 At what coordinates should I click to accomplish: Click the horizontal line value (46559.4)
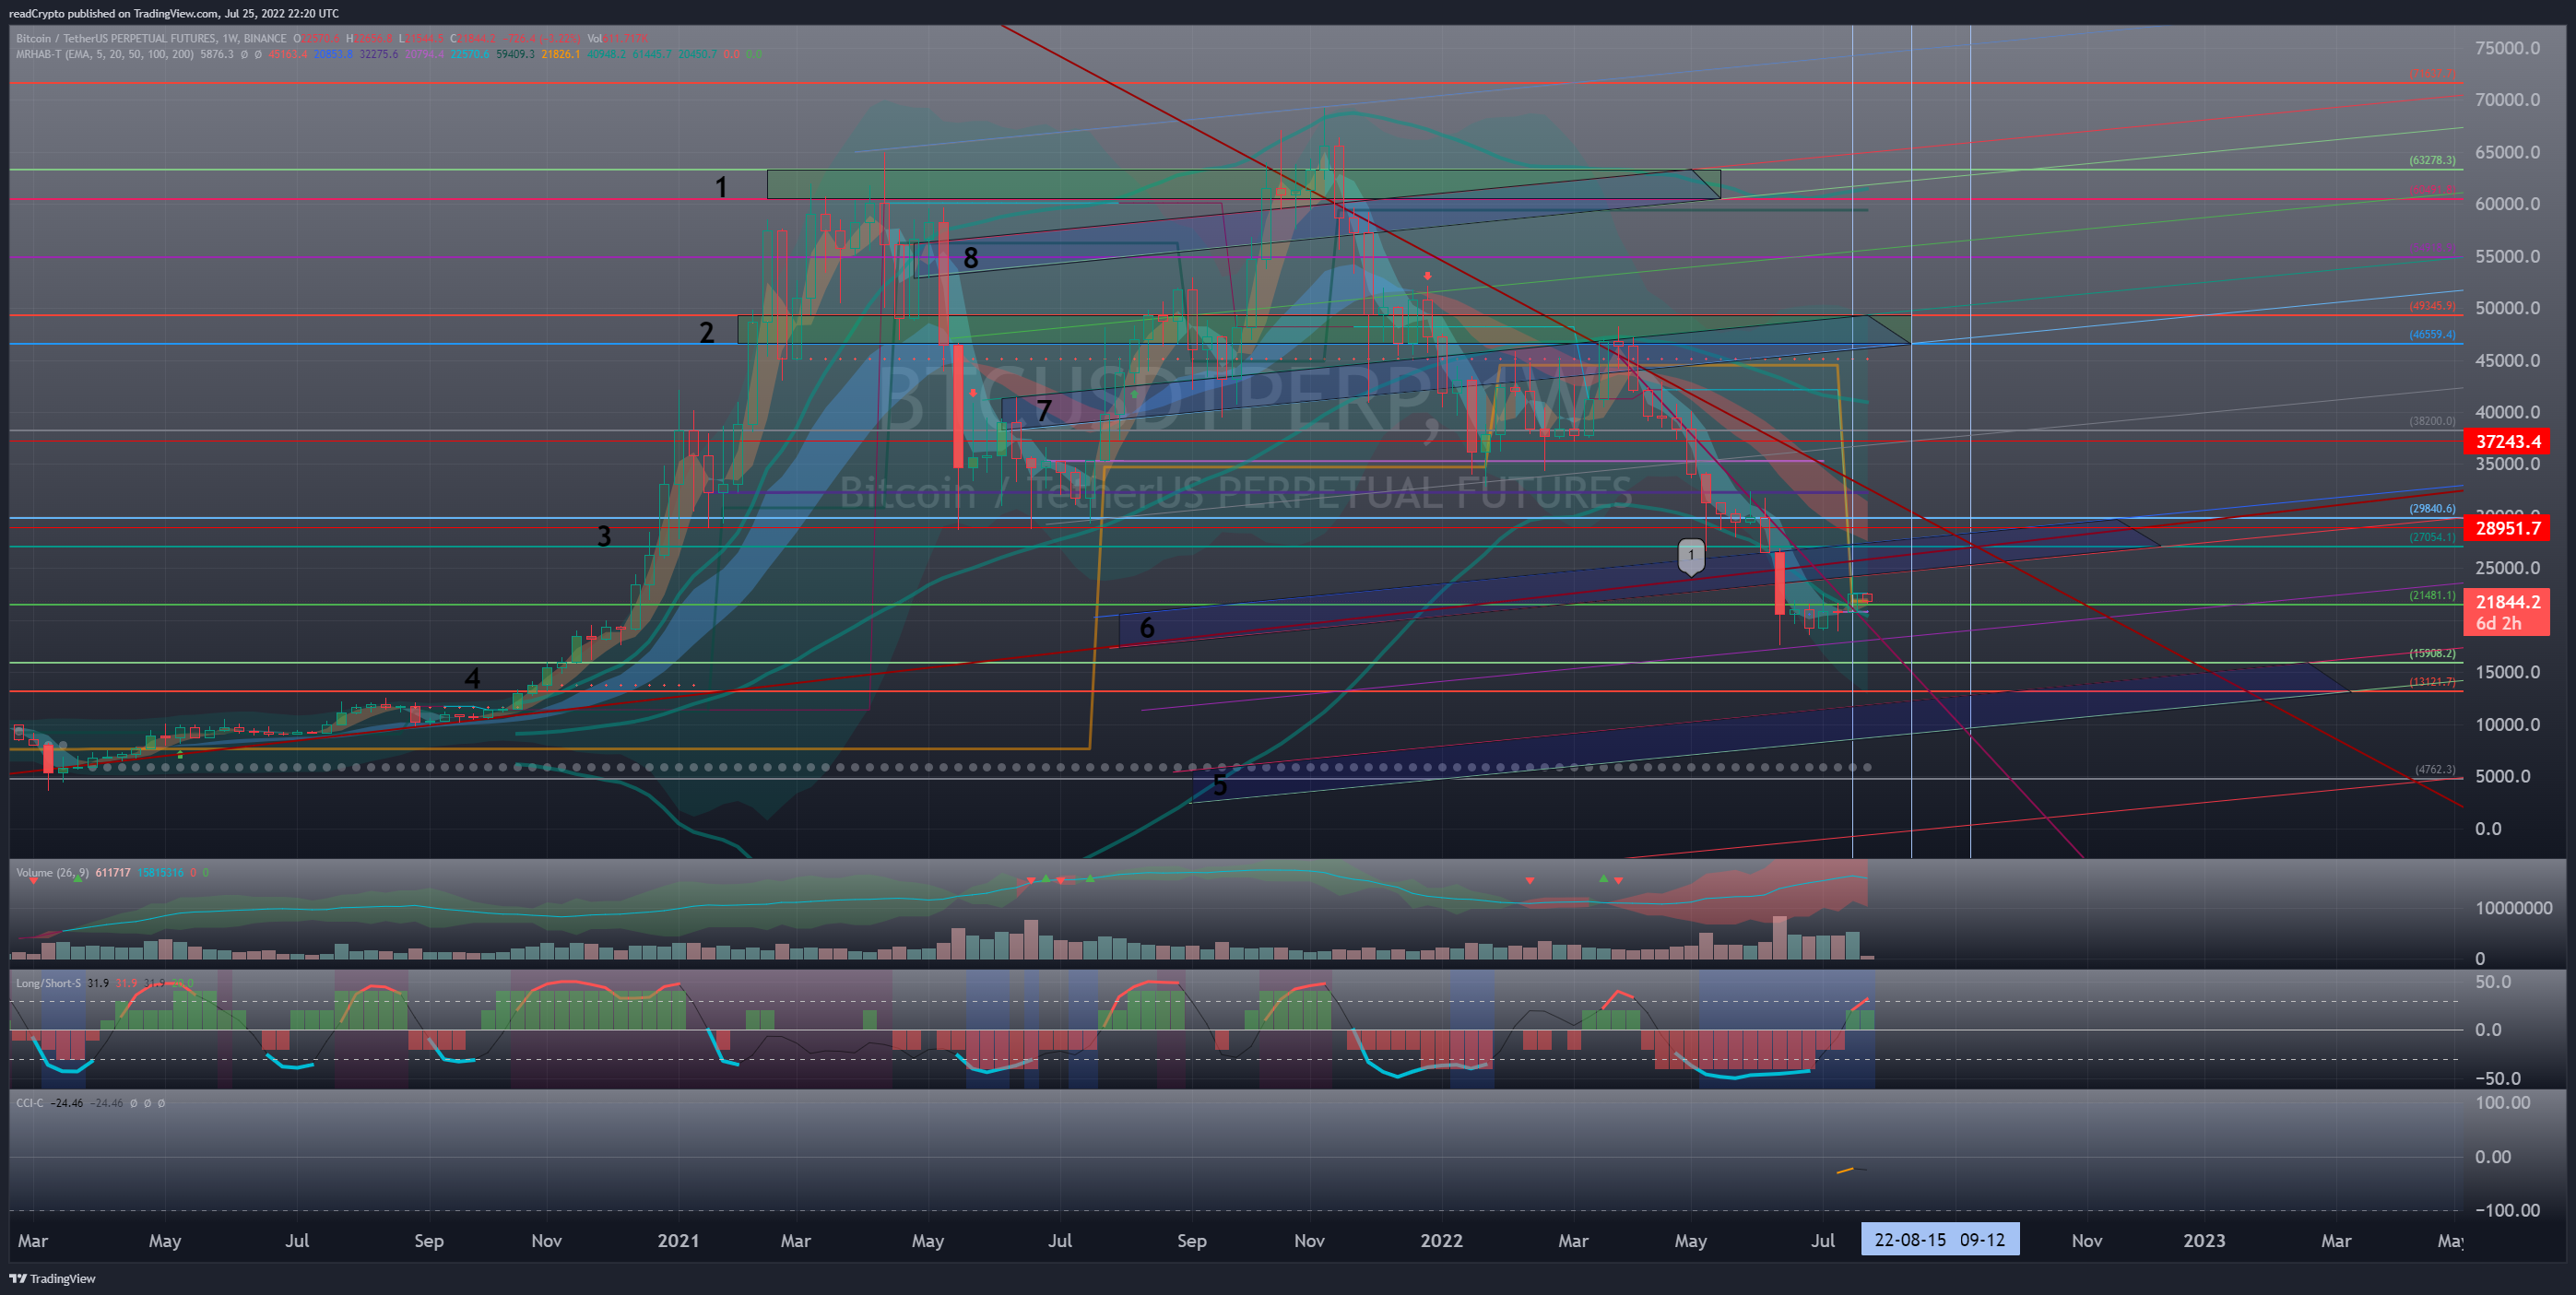click(x=2432, y=335)
